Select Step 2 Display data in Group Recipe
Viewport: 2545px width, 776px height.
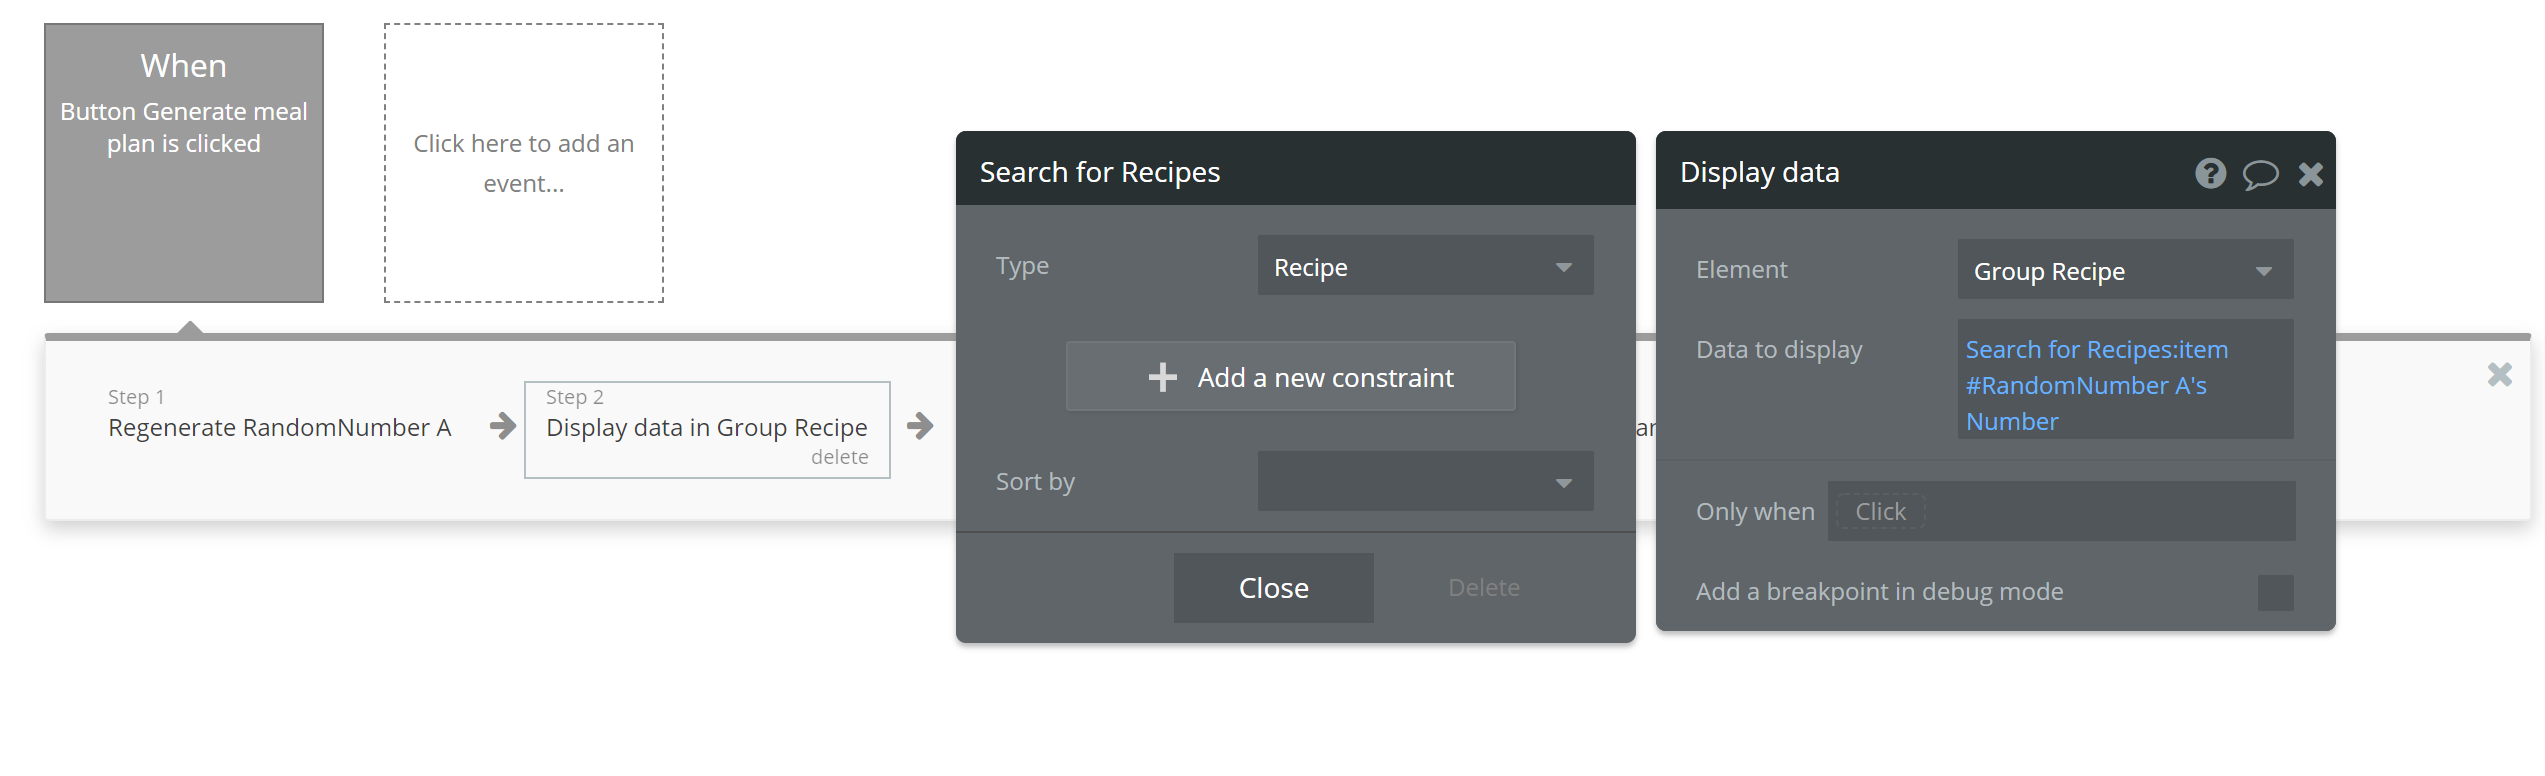(x=706, y=427)
